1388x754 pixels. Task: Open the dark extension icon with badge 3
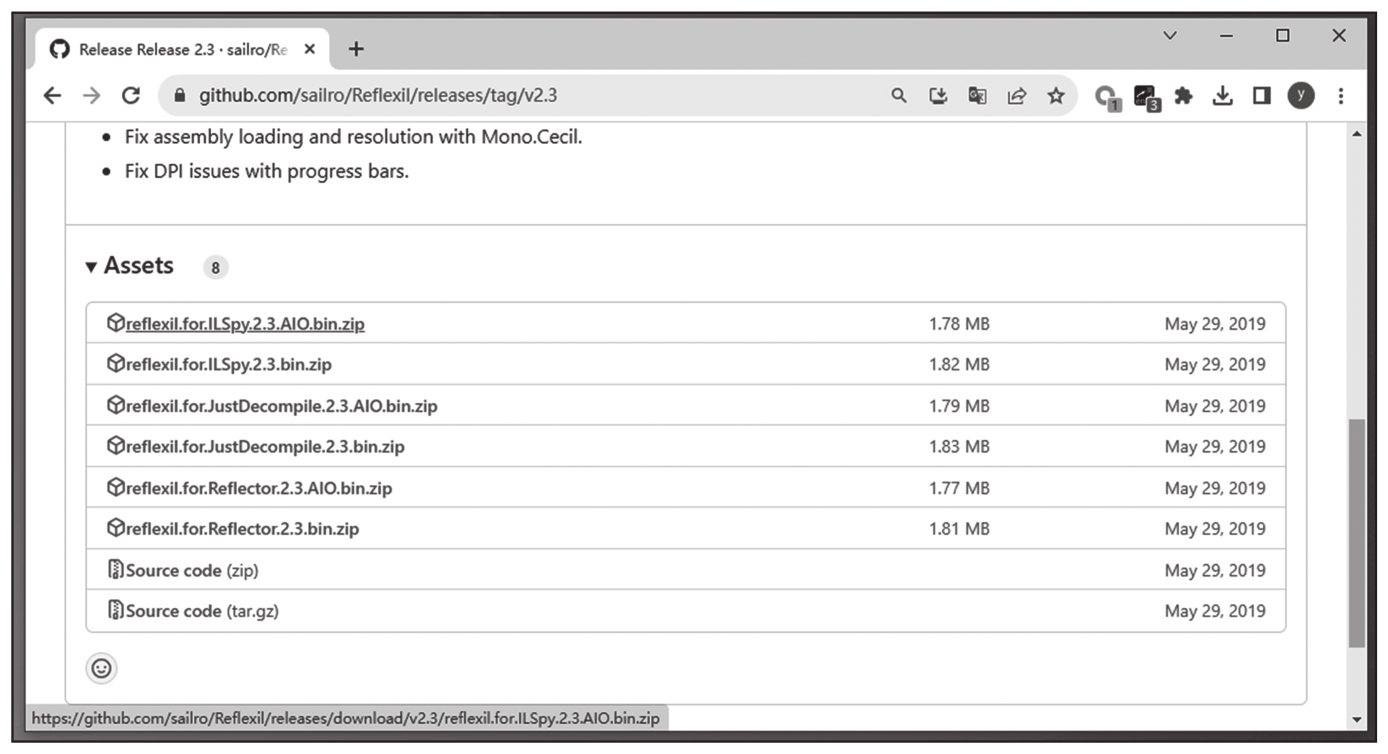tap(1146, 97)
